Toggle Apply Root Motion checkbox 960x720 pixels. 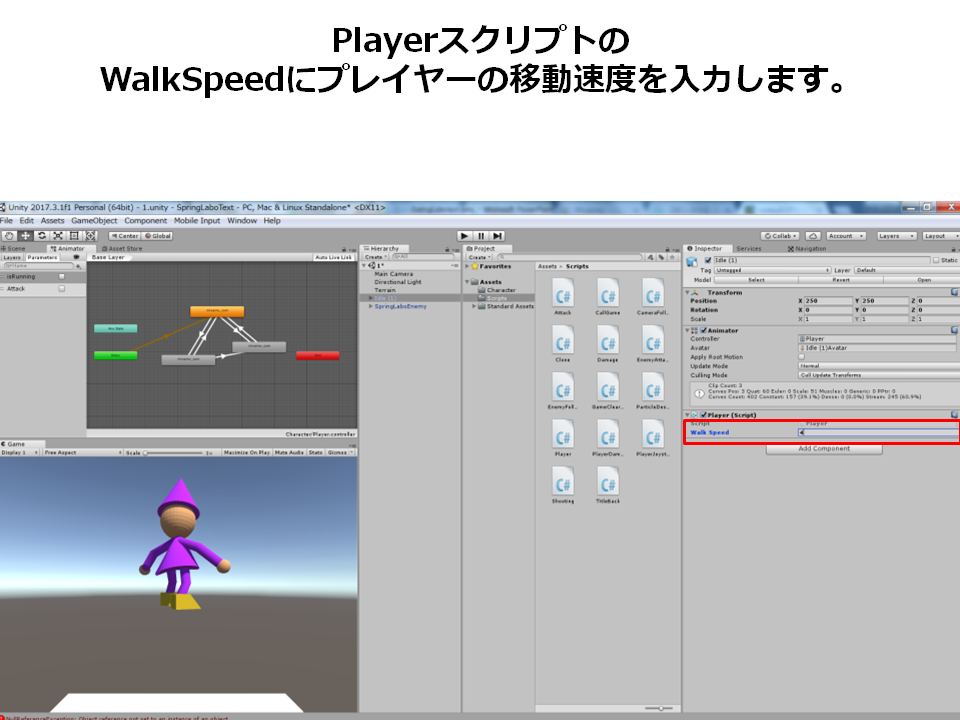[x=801, y=357]
